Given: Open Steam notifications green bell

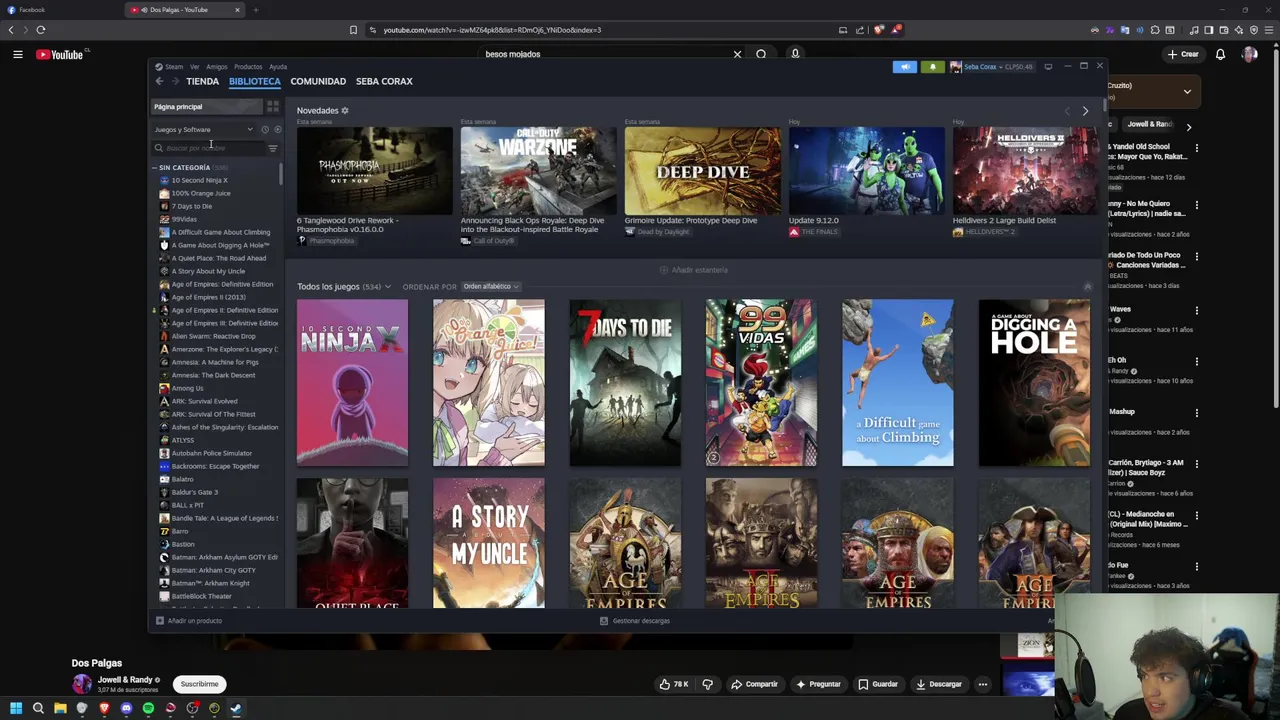Looking at the screenshot, I should tap(932, 67).
